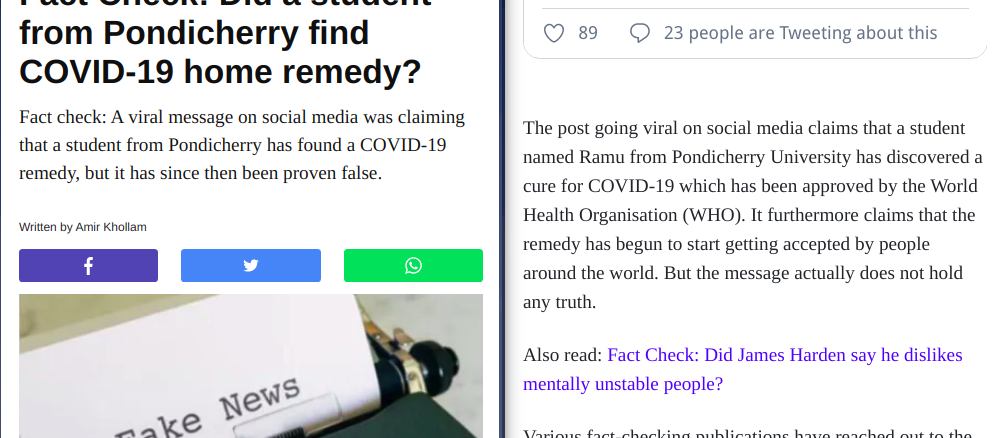Click the 'Also read:' label
The width and height of the screenshot is (1003, 438).
(563, 355)
